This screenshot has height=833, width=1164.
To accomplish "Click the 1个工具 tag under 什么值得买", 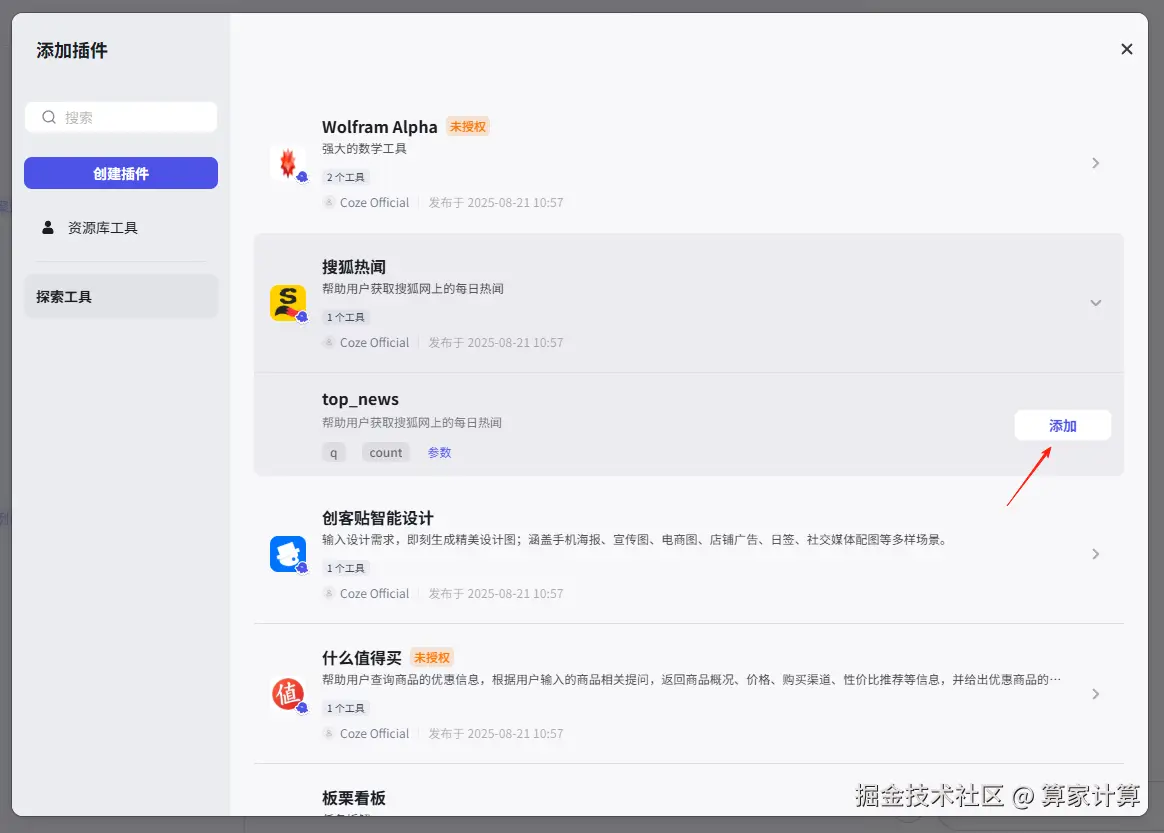I will [x=346, y=708].
